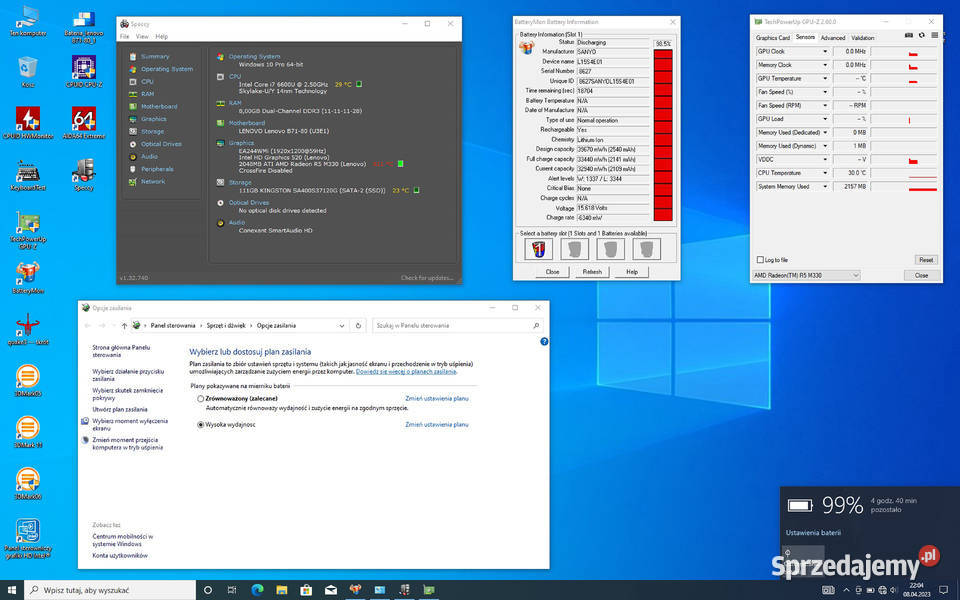Click the up arrow in Opcje zasilania navigation
This screenshot has height=600, width=960.
(124, 326)
